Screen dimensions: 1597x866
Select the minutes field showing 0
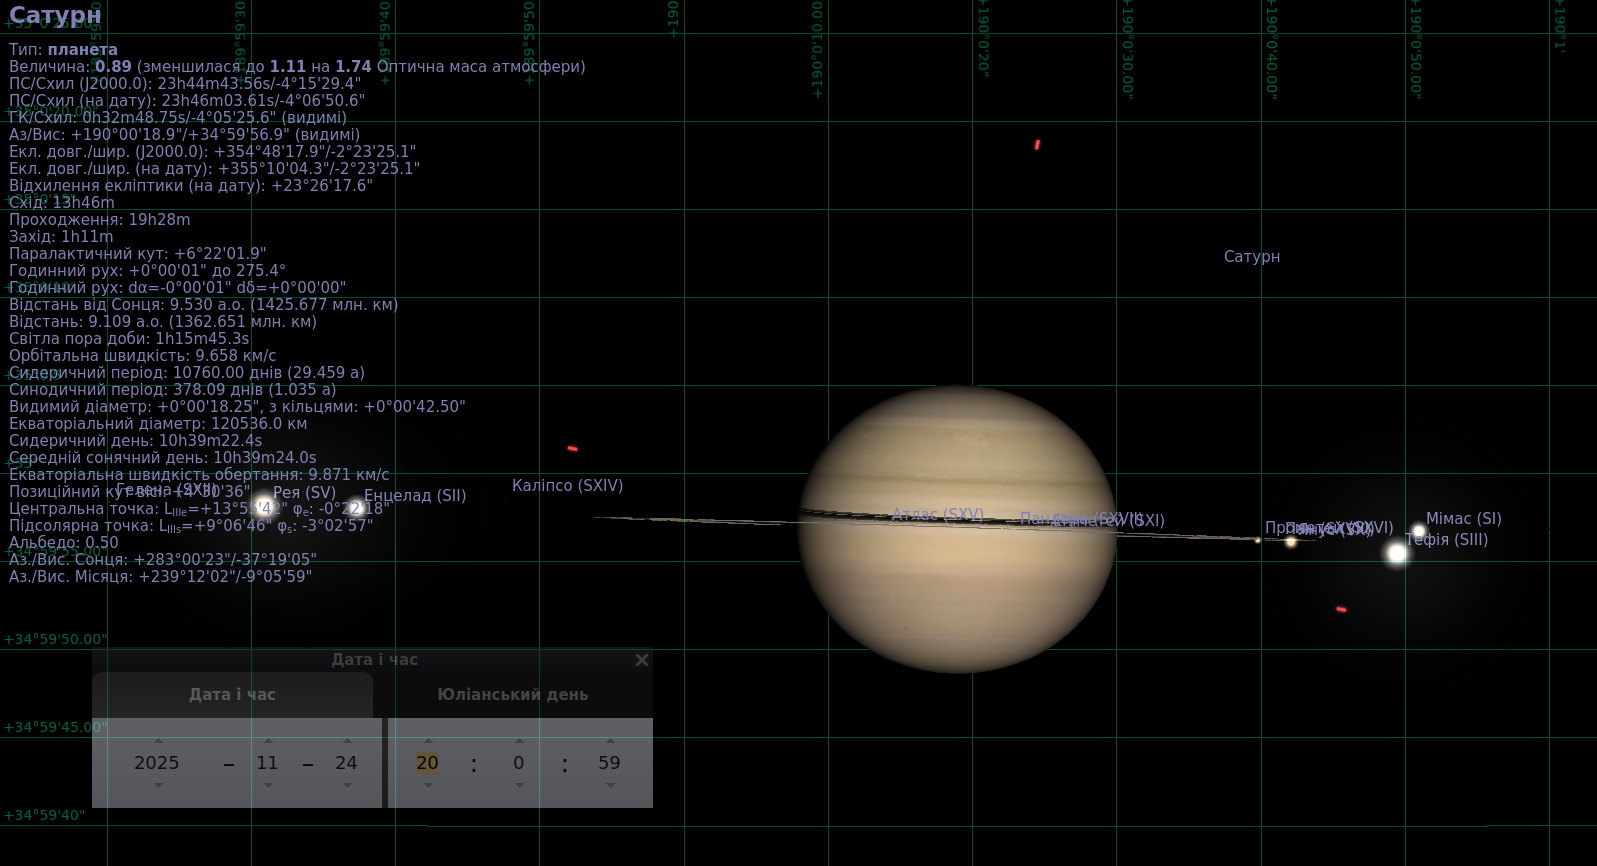pos(518,763)
